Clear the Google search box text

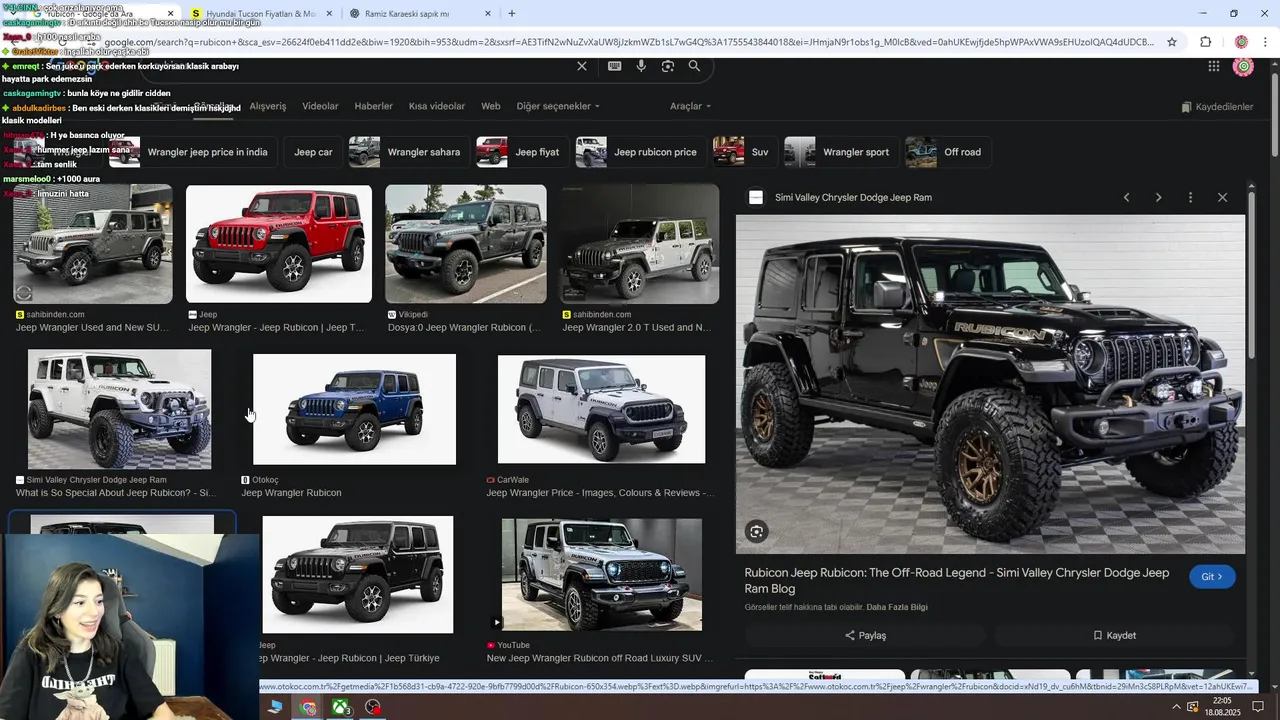point(582,66)
